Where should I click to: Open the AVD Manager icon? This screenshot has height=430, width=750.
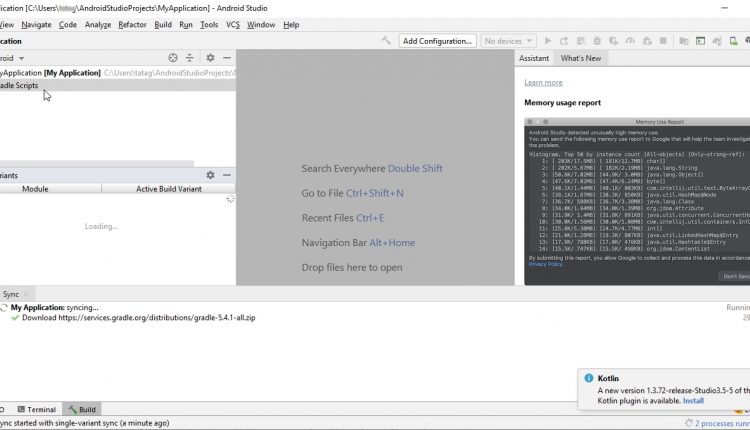[733, 41]
